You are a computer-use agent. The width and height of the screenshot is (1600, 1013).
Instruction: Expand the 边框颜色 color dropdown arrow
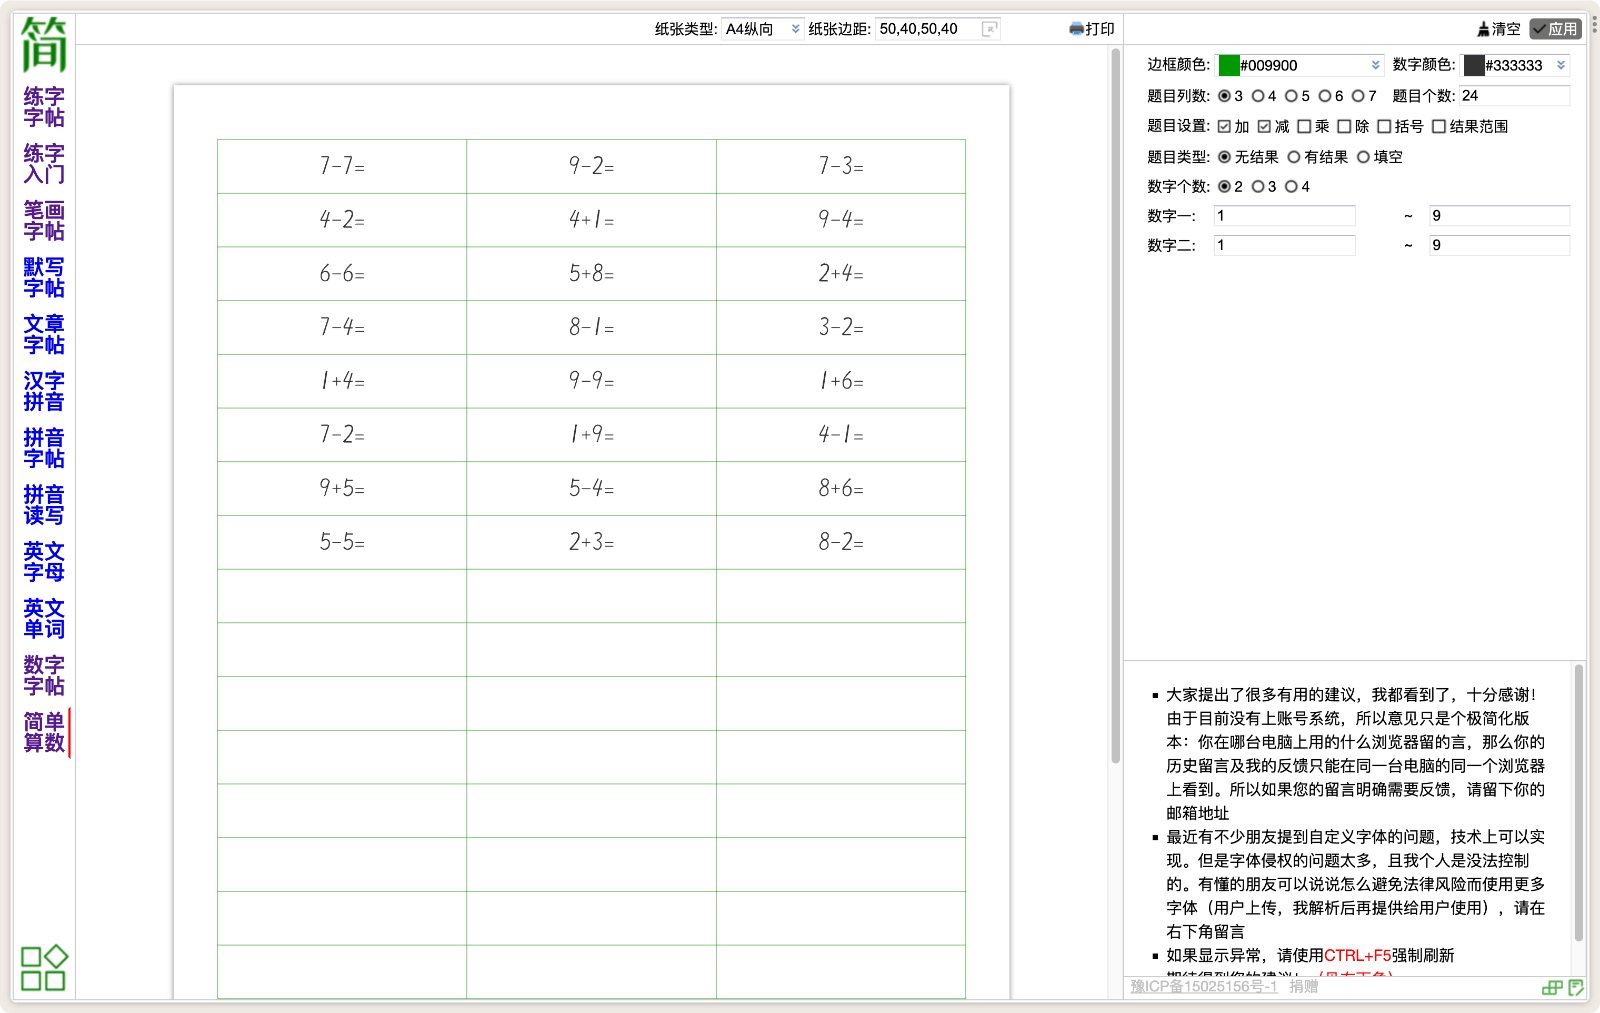(x=1375, y=65)
